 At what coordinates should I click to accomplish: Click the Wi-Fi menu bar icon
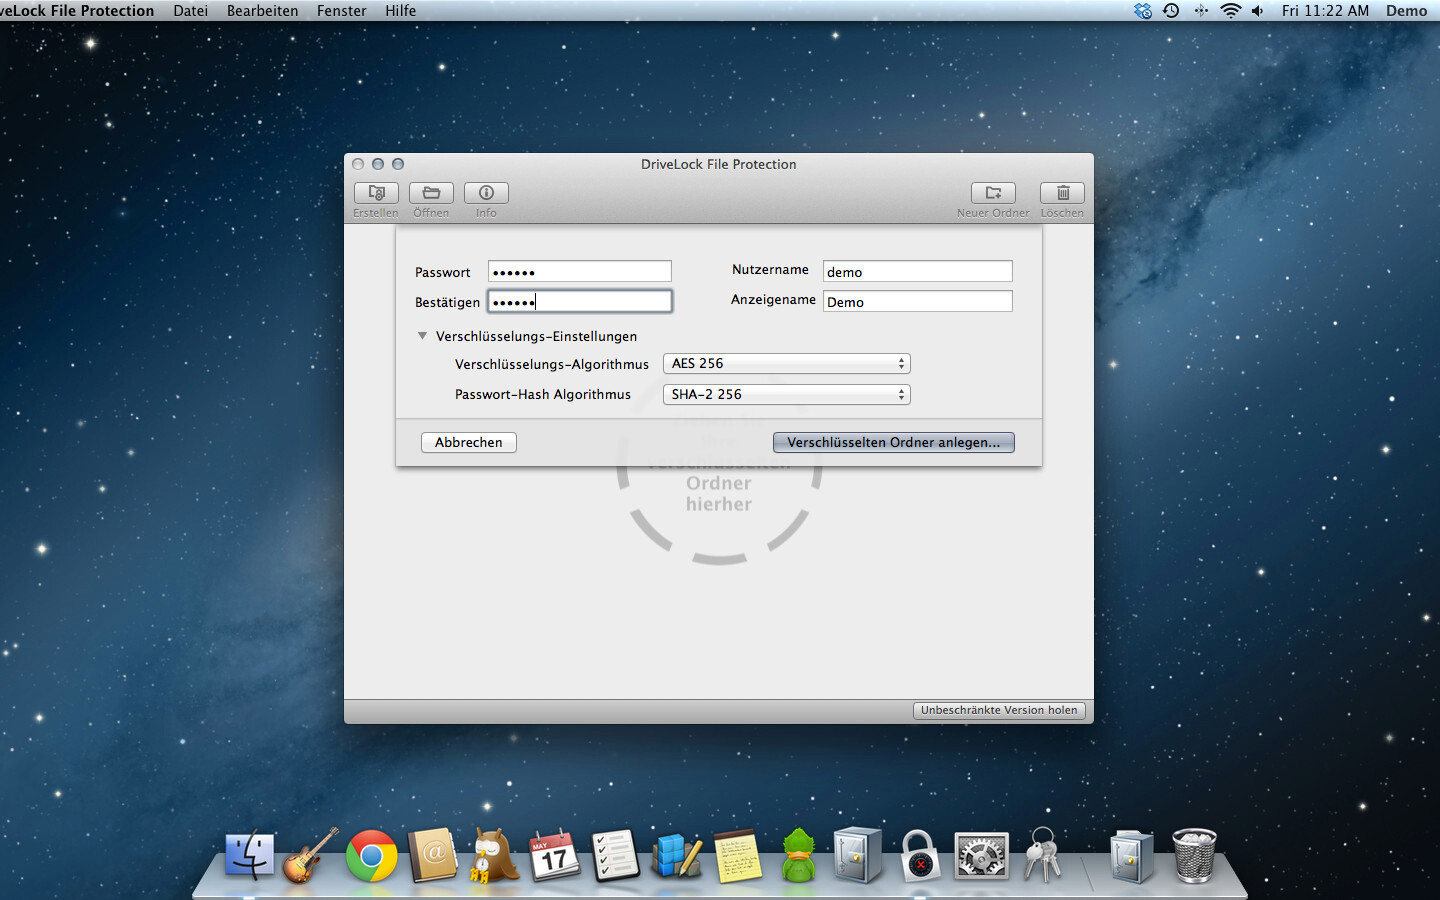tap(1231, 10)
